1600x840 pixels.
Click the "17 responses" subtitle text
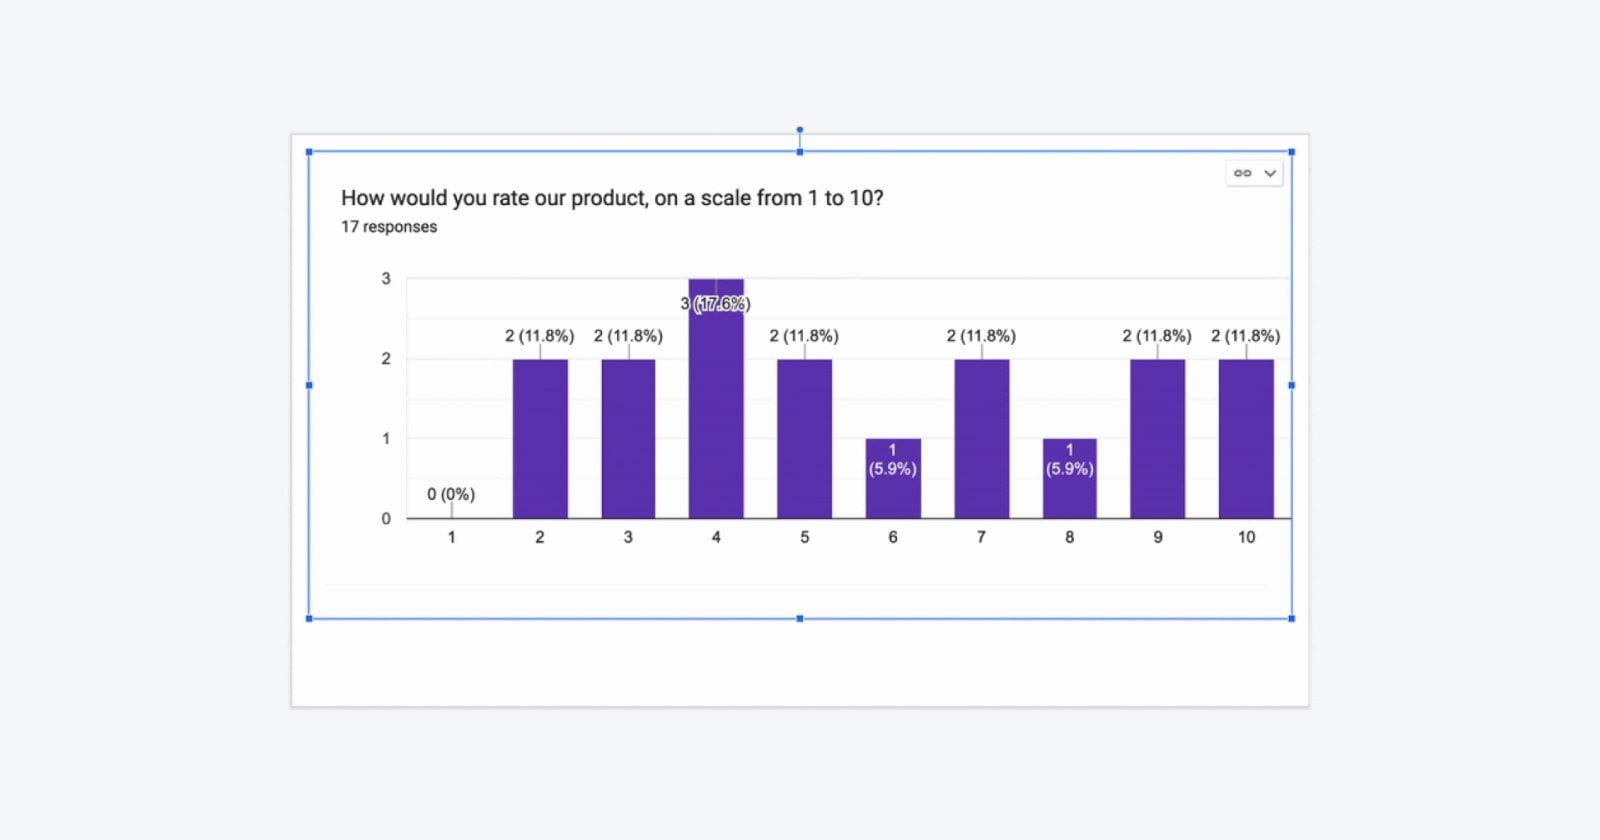389,227
